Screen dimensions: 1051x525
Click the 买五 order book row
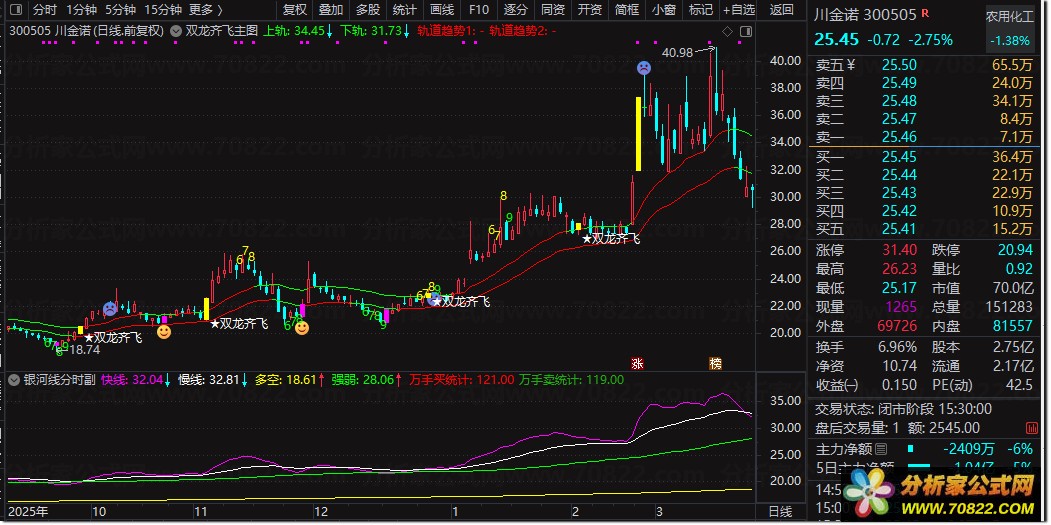point(924,229)
